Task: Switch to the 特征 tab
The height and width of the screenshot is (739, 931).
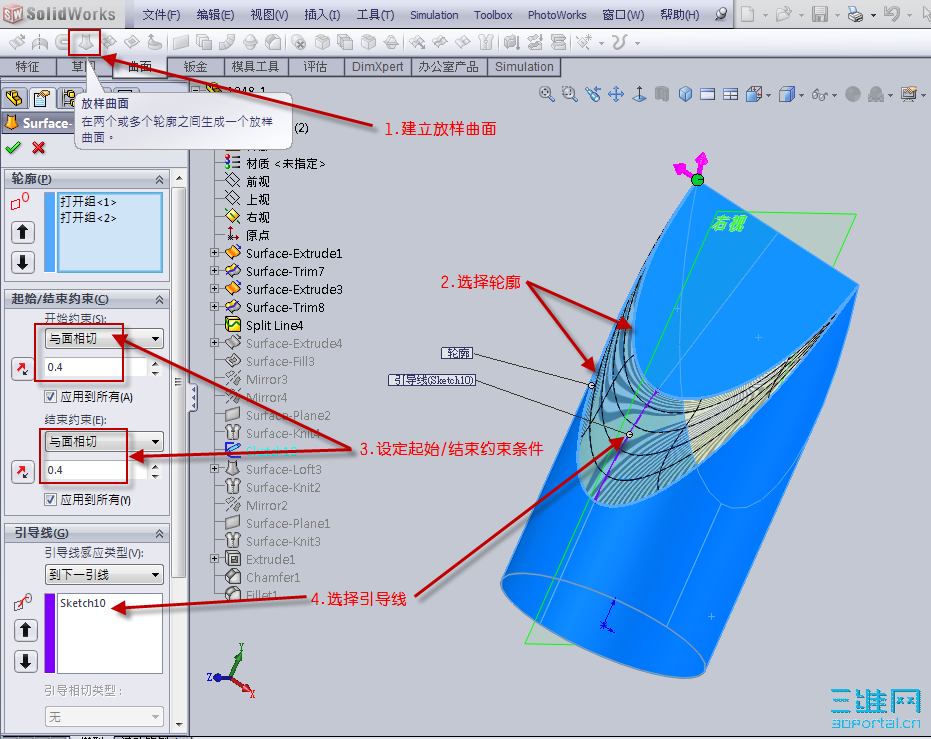Action: pos(27,66)
